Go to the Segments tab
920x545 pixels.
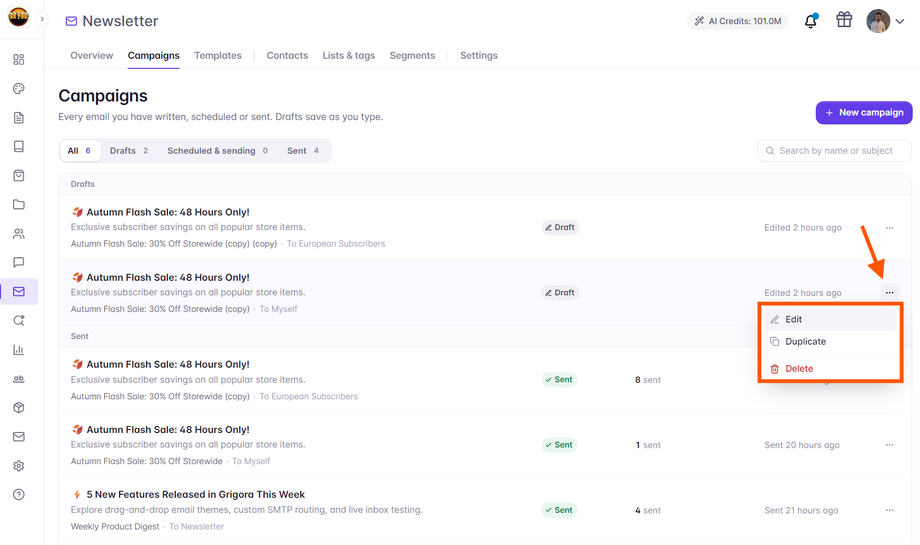(412, 55)
